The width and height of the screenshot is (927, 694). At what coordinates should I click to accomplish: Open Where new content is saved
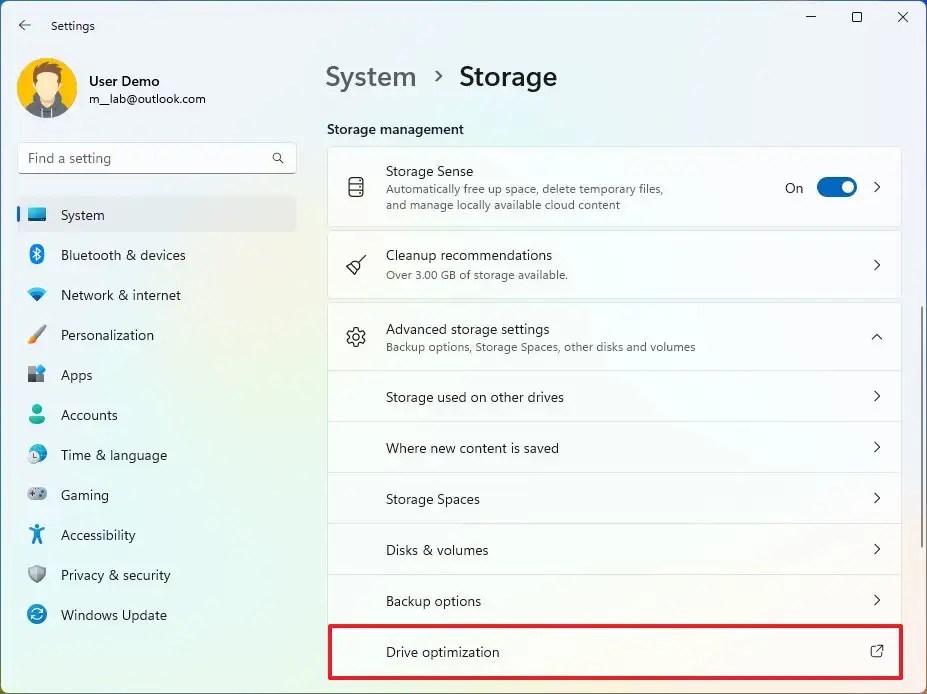tap(614, 448)
